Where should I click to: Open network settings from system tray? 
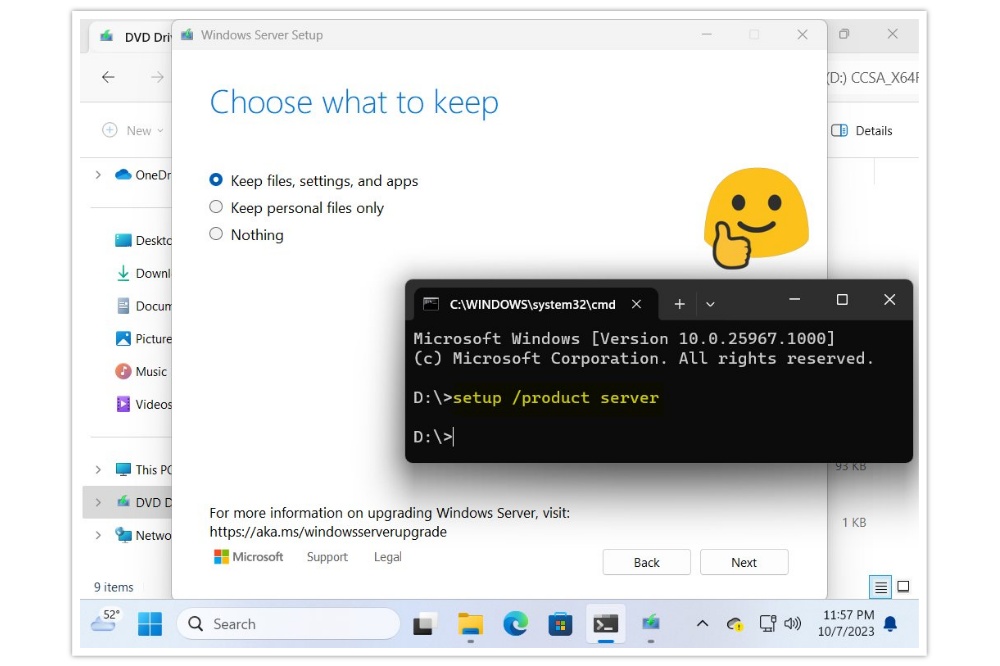click(x=767, y=623)
